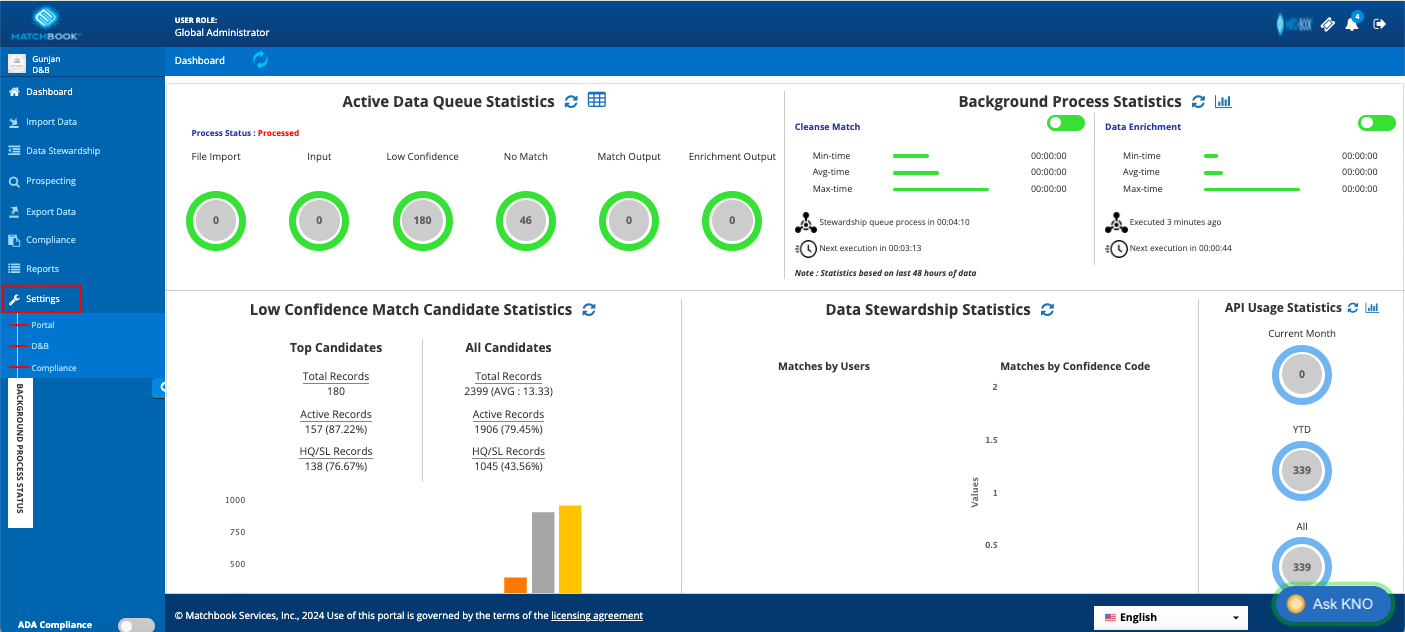Refresh Low Confidence Match Candidate Statistics
Image resolution: width=1405 pixels, height=632 pixels.
point(589,310)
